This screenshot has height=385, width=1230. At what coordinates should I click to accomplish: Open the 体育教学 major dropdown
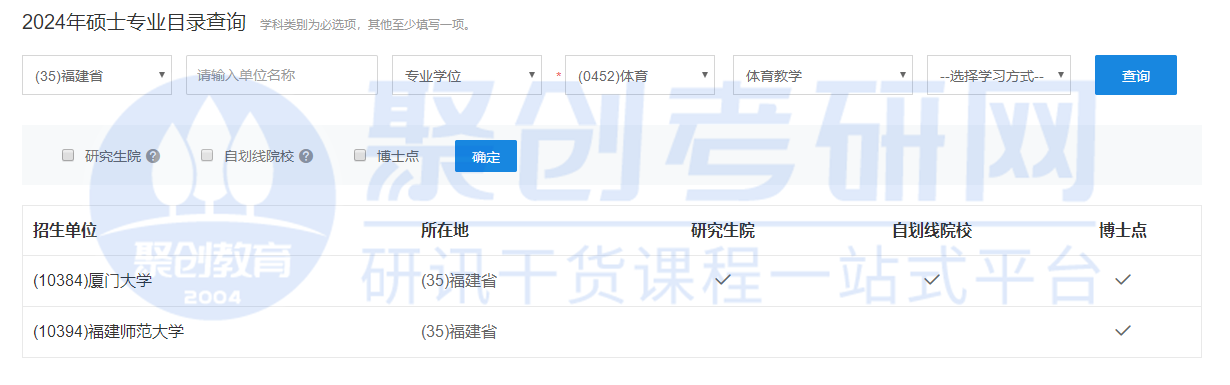coord(823,75)
